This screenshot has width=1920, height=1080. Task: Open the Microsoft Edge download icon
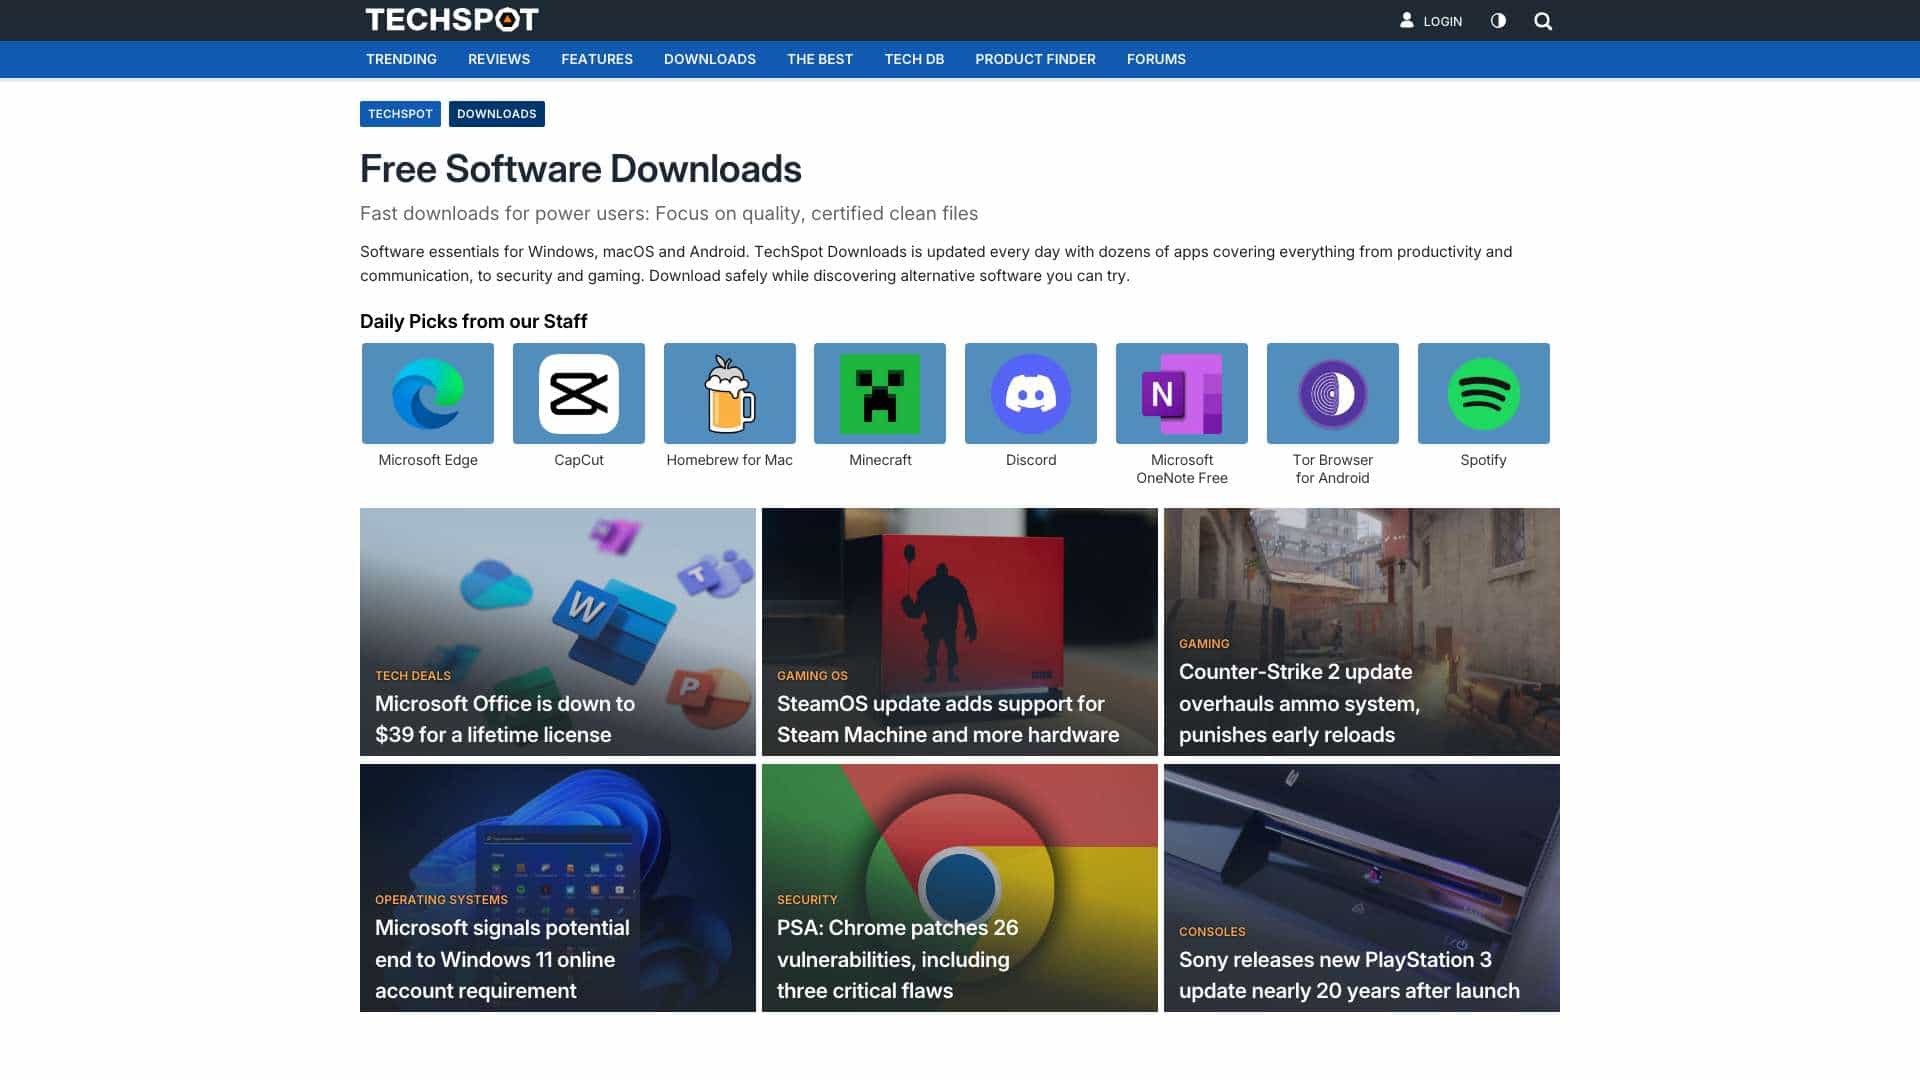point(428,393)
